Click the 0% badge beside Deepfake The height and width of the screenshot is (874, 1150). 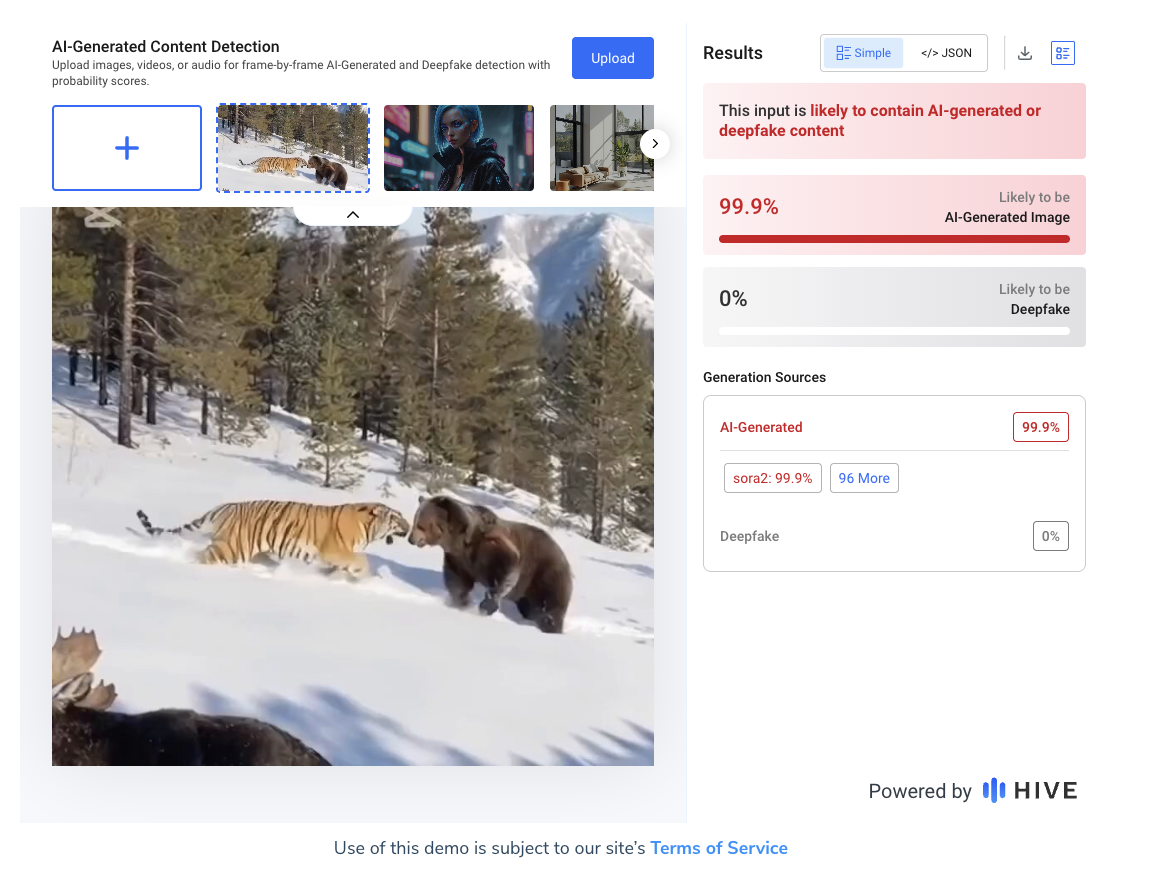[1050, 536]
